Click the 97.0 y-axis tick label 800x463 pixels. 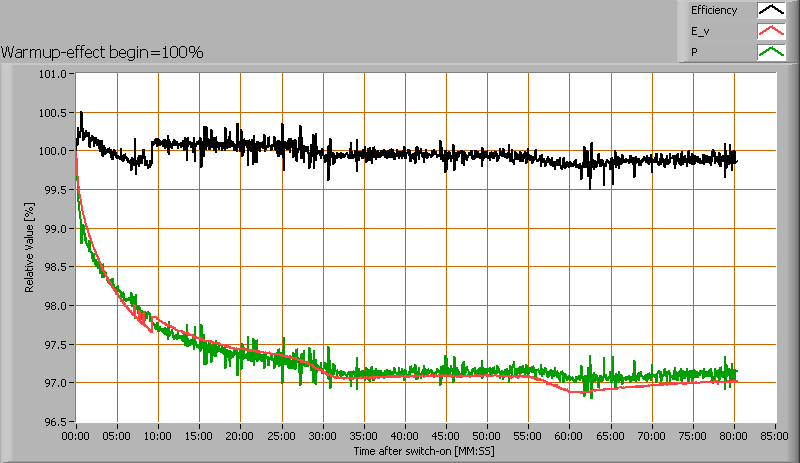pos(54,383)
